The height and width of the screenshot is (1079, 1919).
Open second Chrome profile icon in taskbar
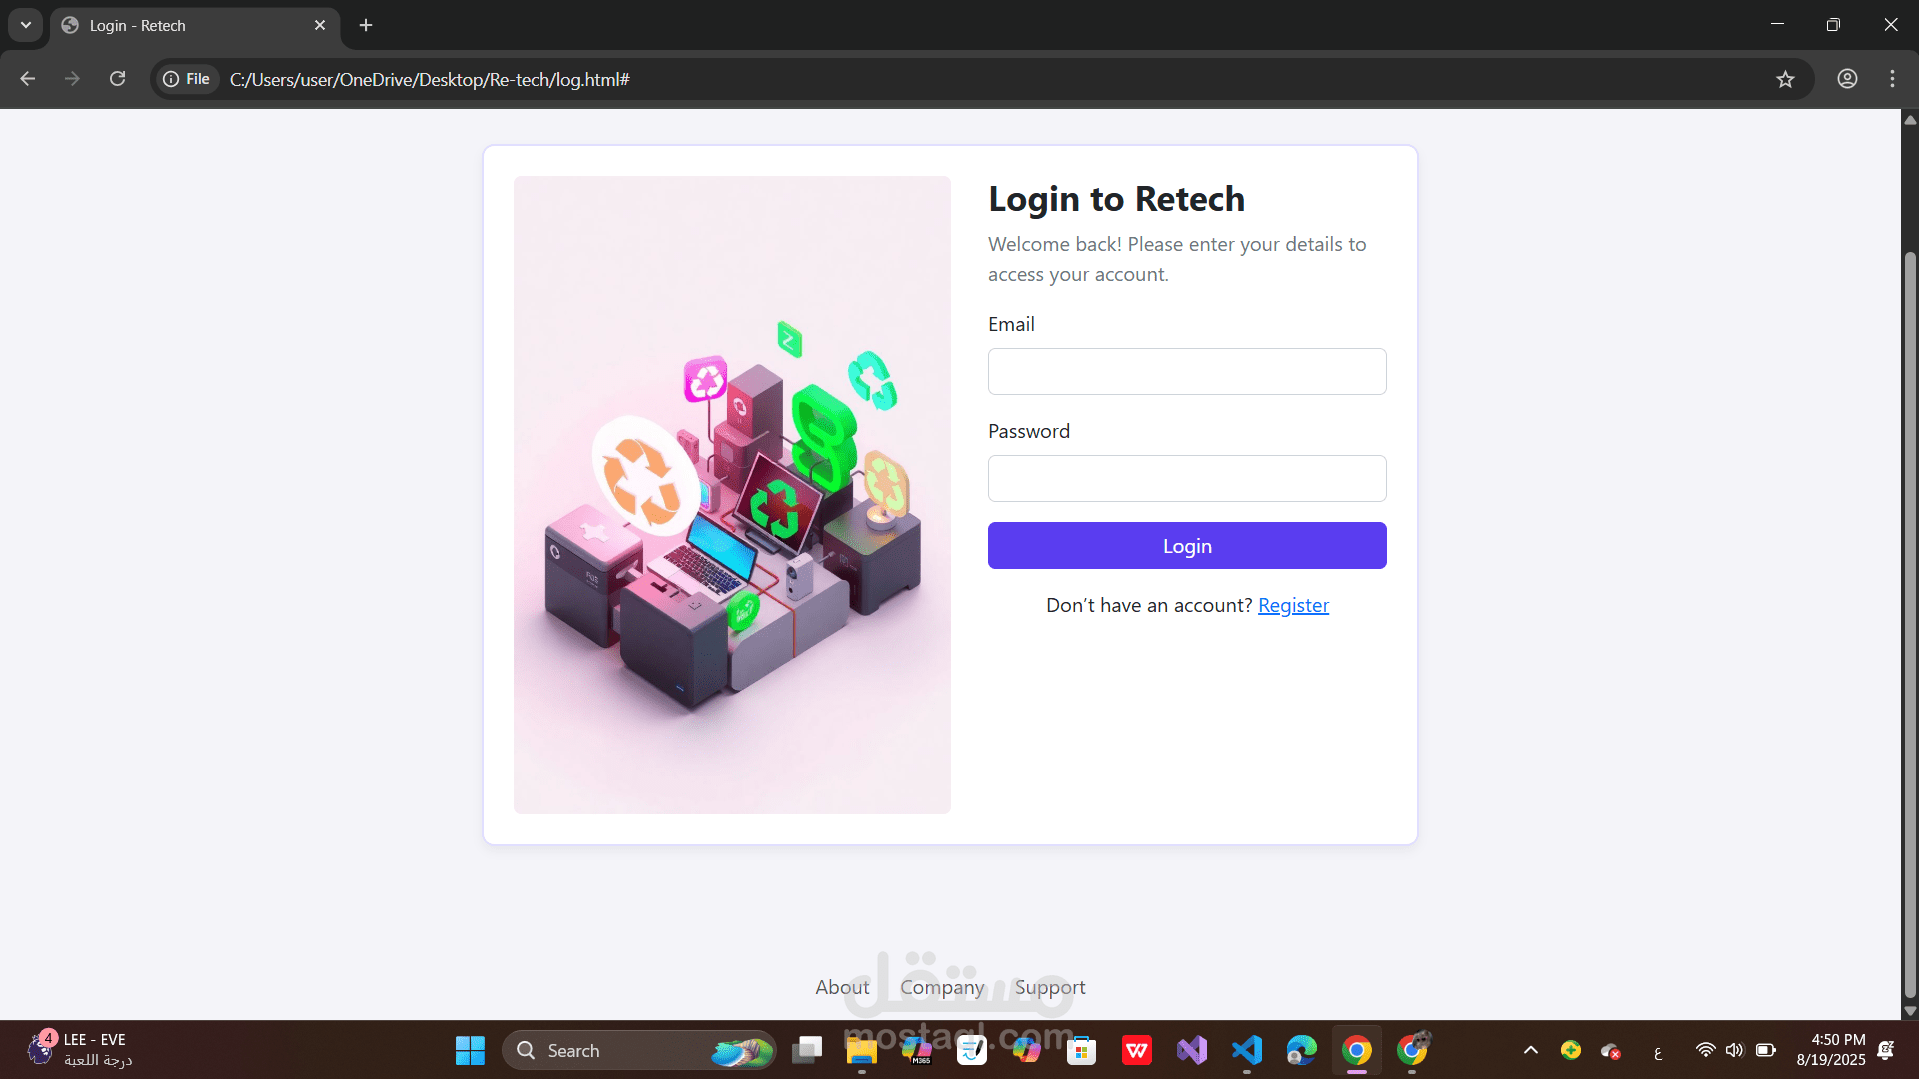coord(1413,1050)
